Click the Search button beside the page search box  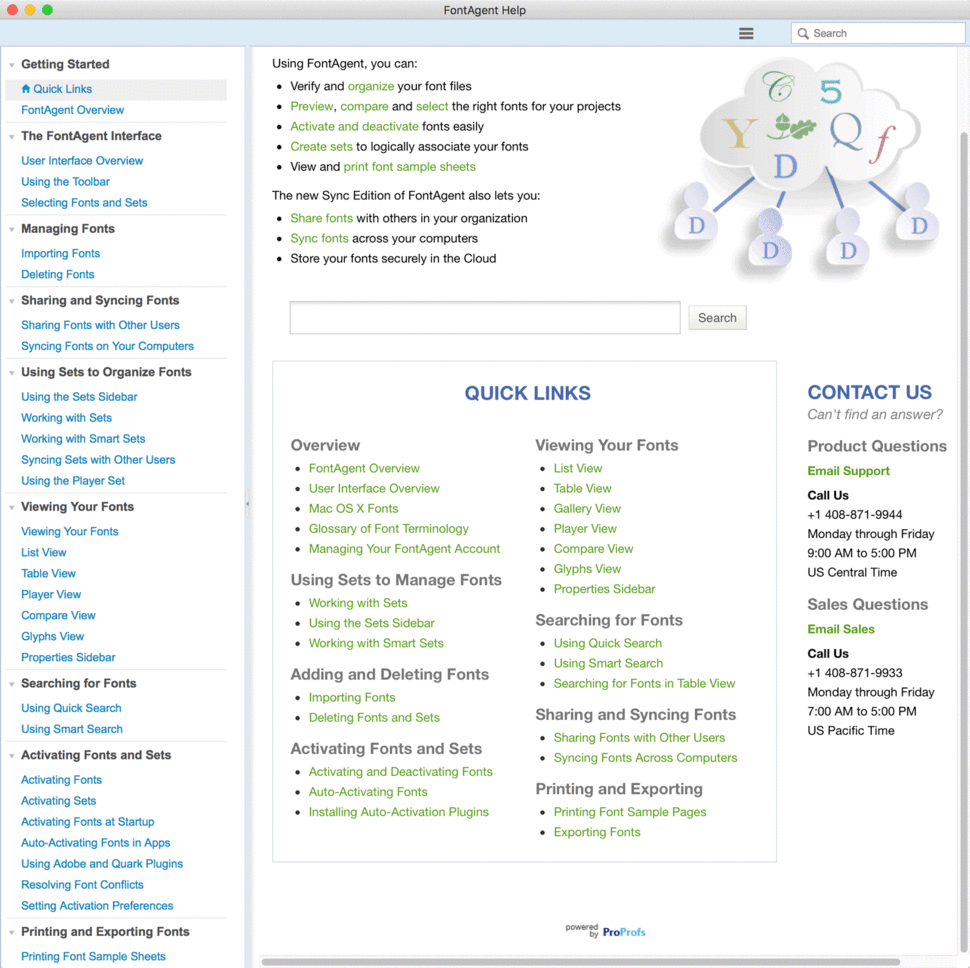(x=717, y=318)
